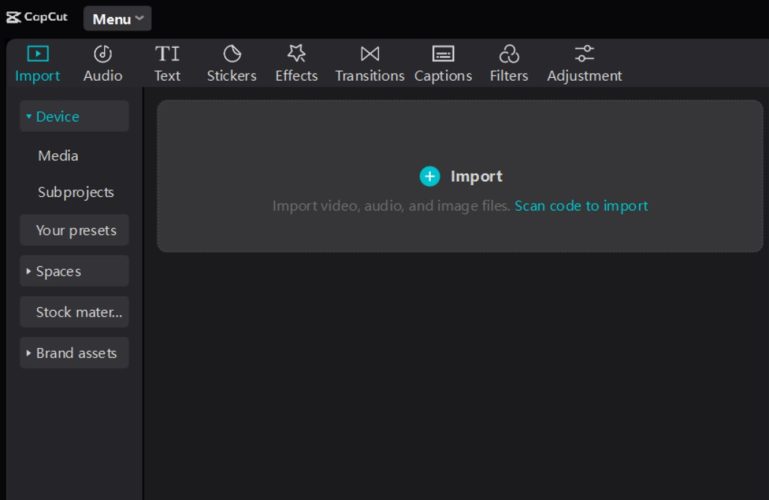This screenshot has width=769, height=500.
Task: Click the teal plus Import icon
Action: [430, 176]
